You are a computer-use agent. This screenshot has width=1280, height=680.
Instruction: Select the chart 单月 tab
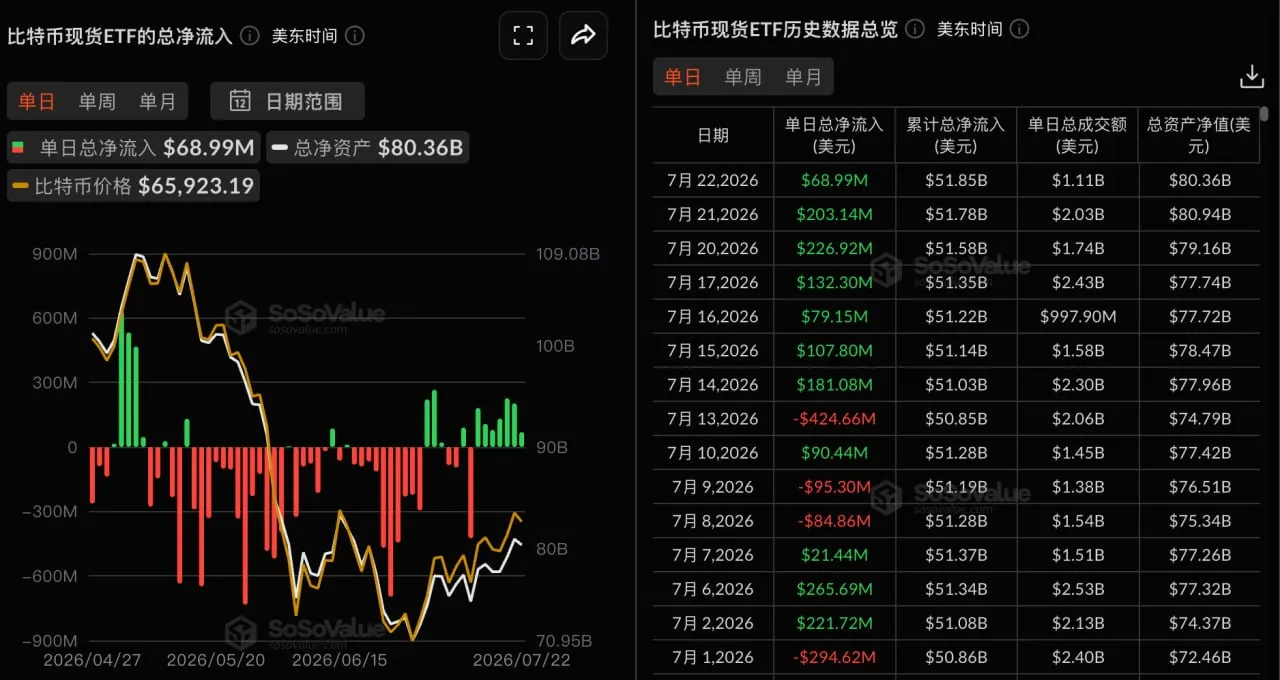point(157,101)
